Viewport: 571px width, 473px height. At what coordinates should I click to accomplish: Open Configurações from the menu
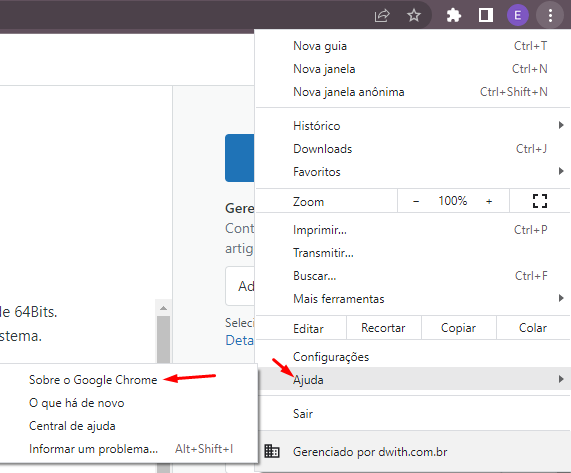pos(413,356)
